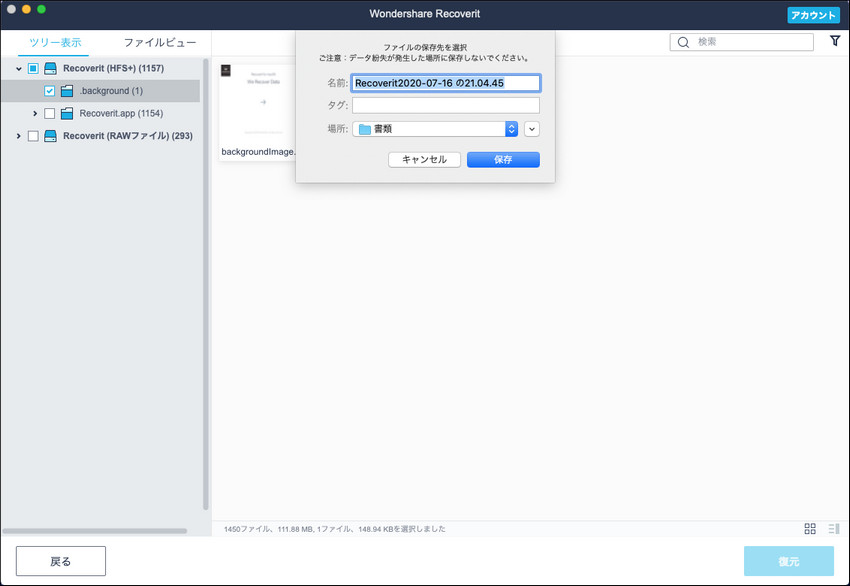Click the Recoverit (HFS+) drive icon
This screenshot has height=586, width=850.
[50, 68]
